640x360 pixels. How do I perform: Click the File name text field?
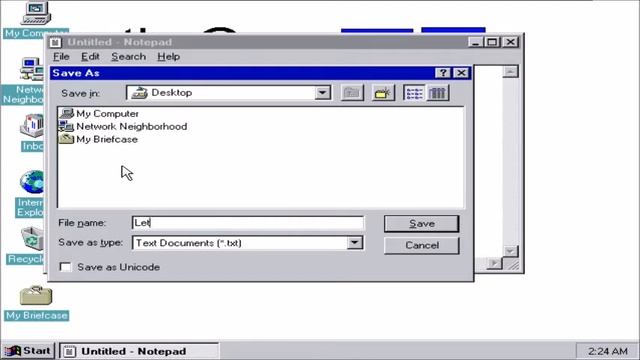(248, 223)
